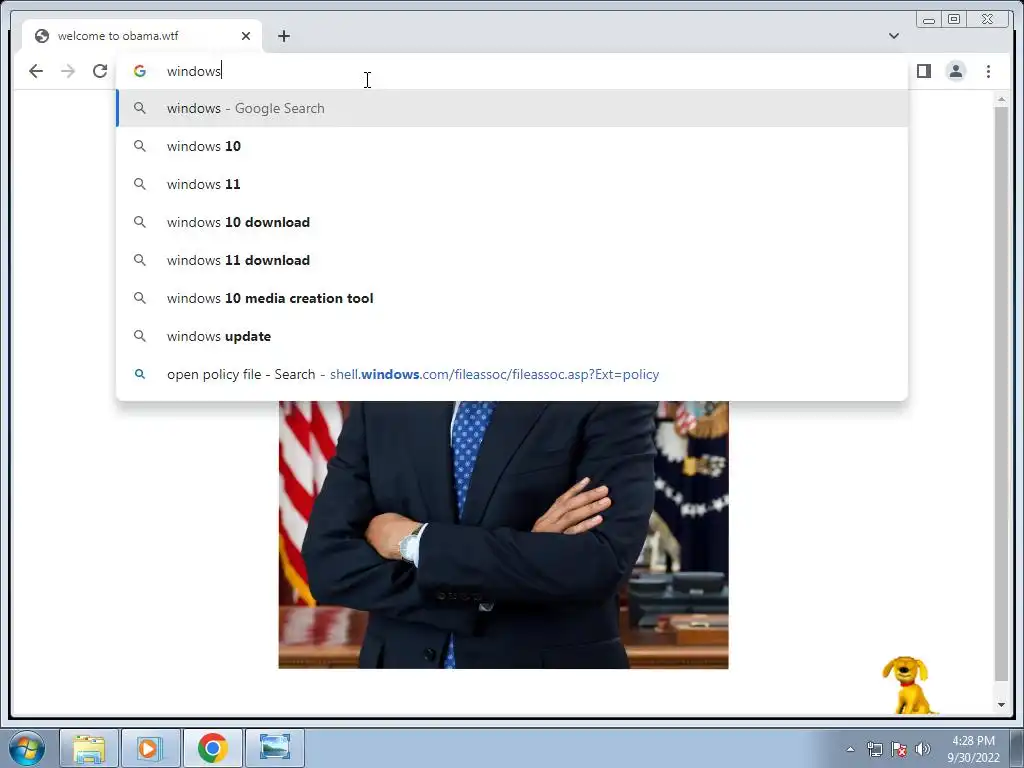Click the address bar text 'windows'

pos(194,71)
